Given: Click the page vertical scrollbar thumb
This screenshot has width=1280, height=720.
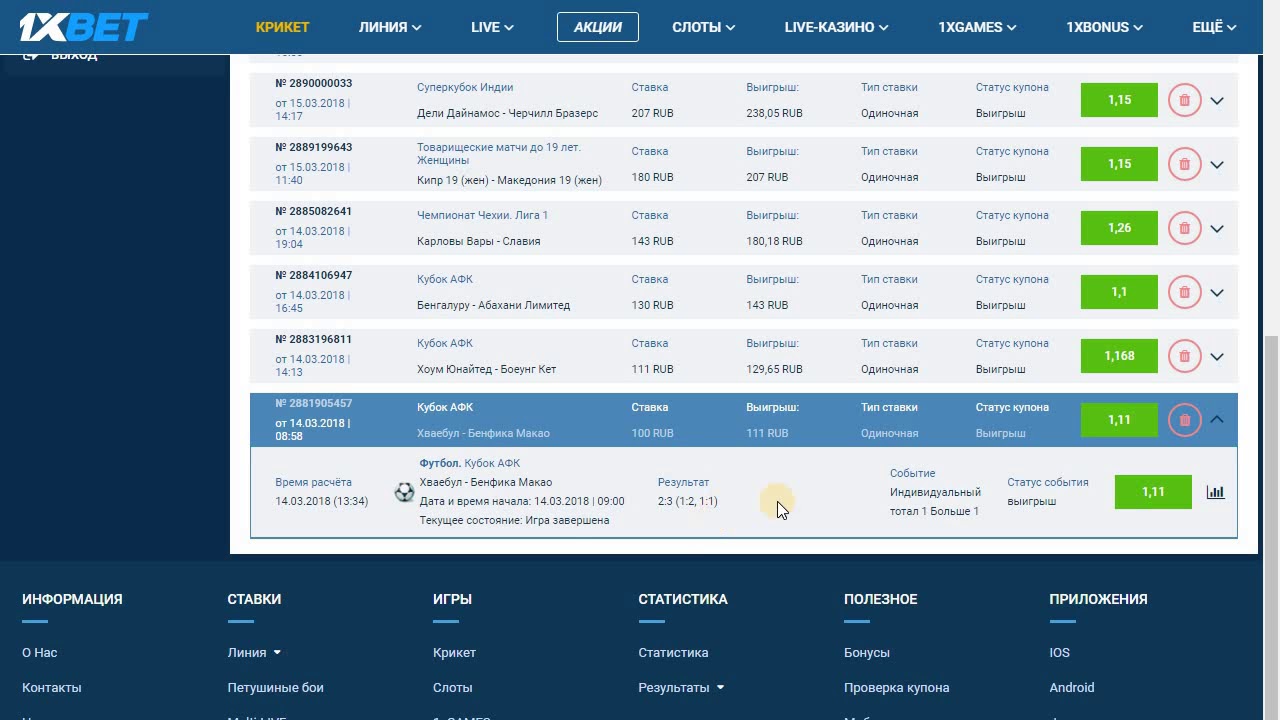Looking at the screenshot, I should tap(1271, 527).
